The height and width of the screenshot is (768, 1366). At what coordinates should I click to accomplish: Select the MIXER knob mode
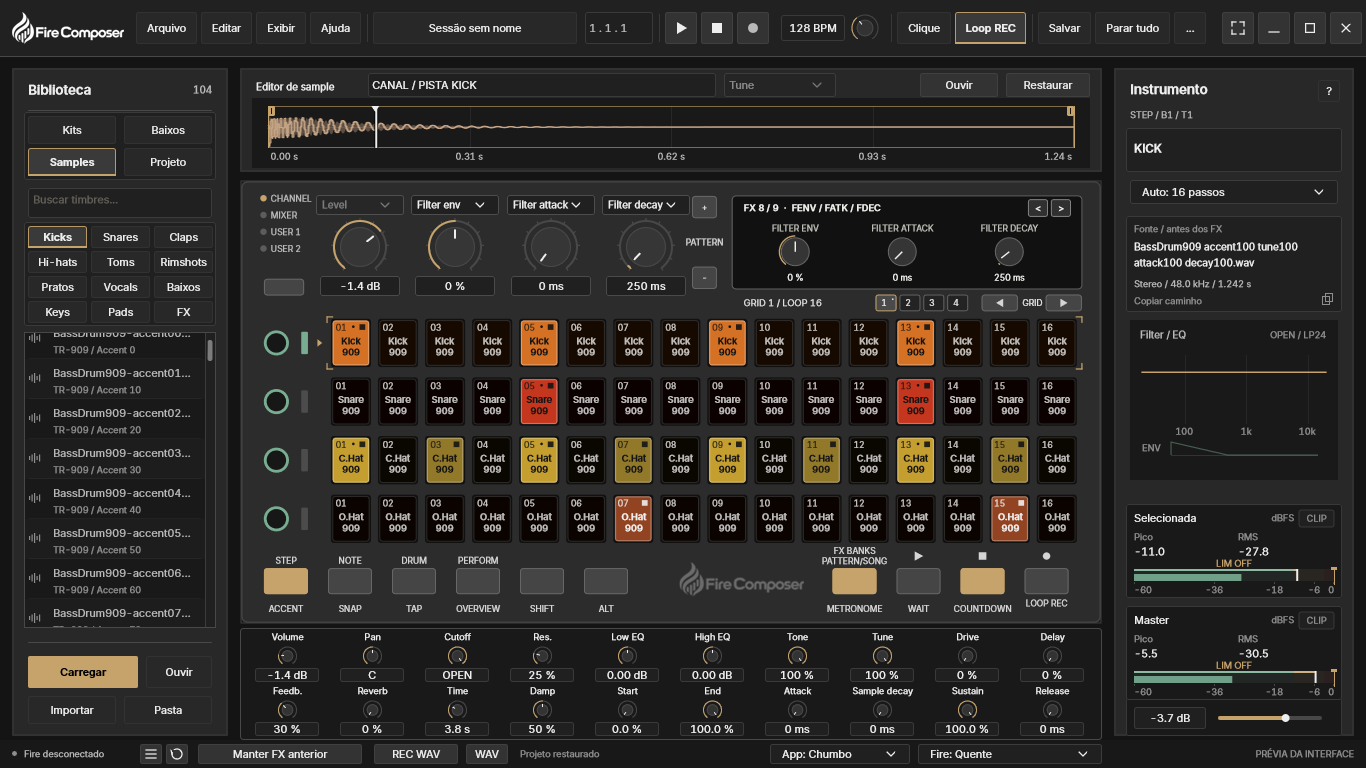tap(284, 215)
